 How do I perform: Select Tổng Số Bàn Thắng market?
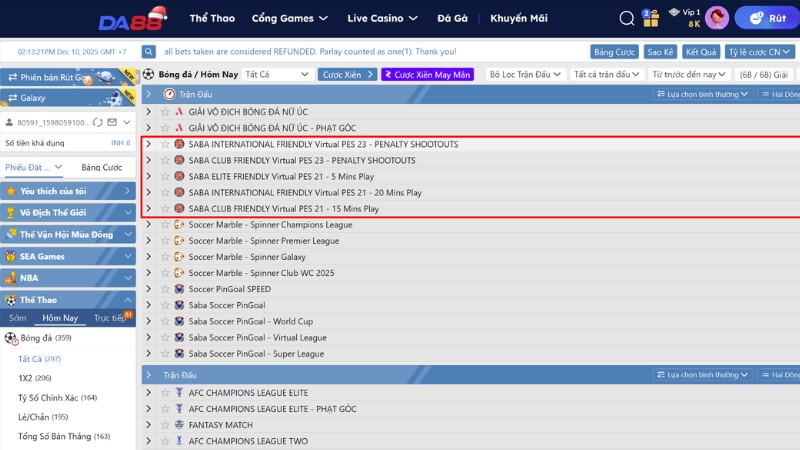(64, 436)
